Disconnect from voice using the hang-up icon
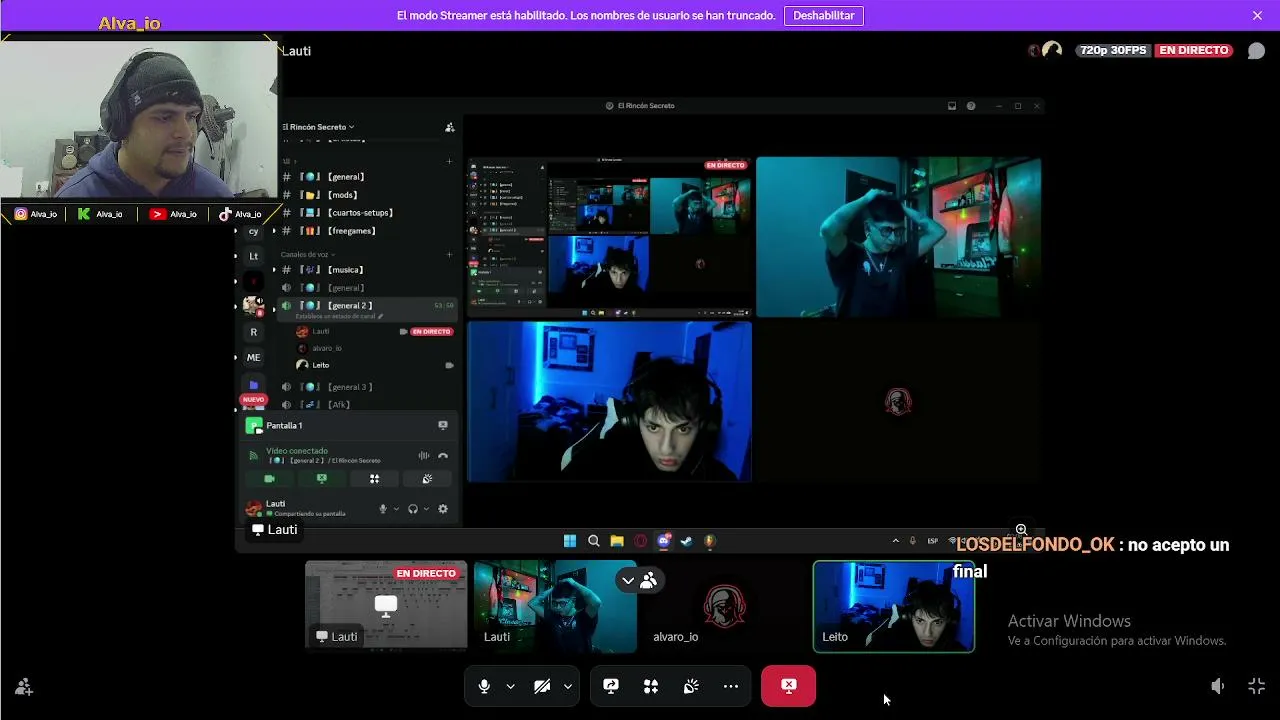 click(x=443, y=456)
